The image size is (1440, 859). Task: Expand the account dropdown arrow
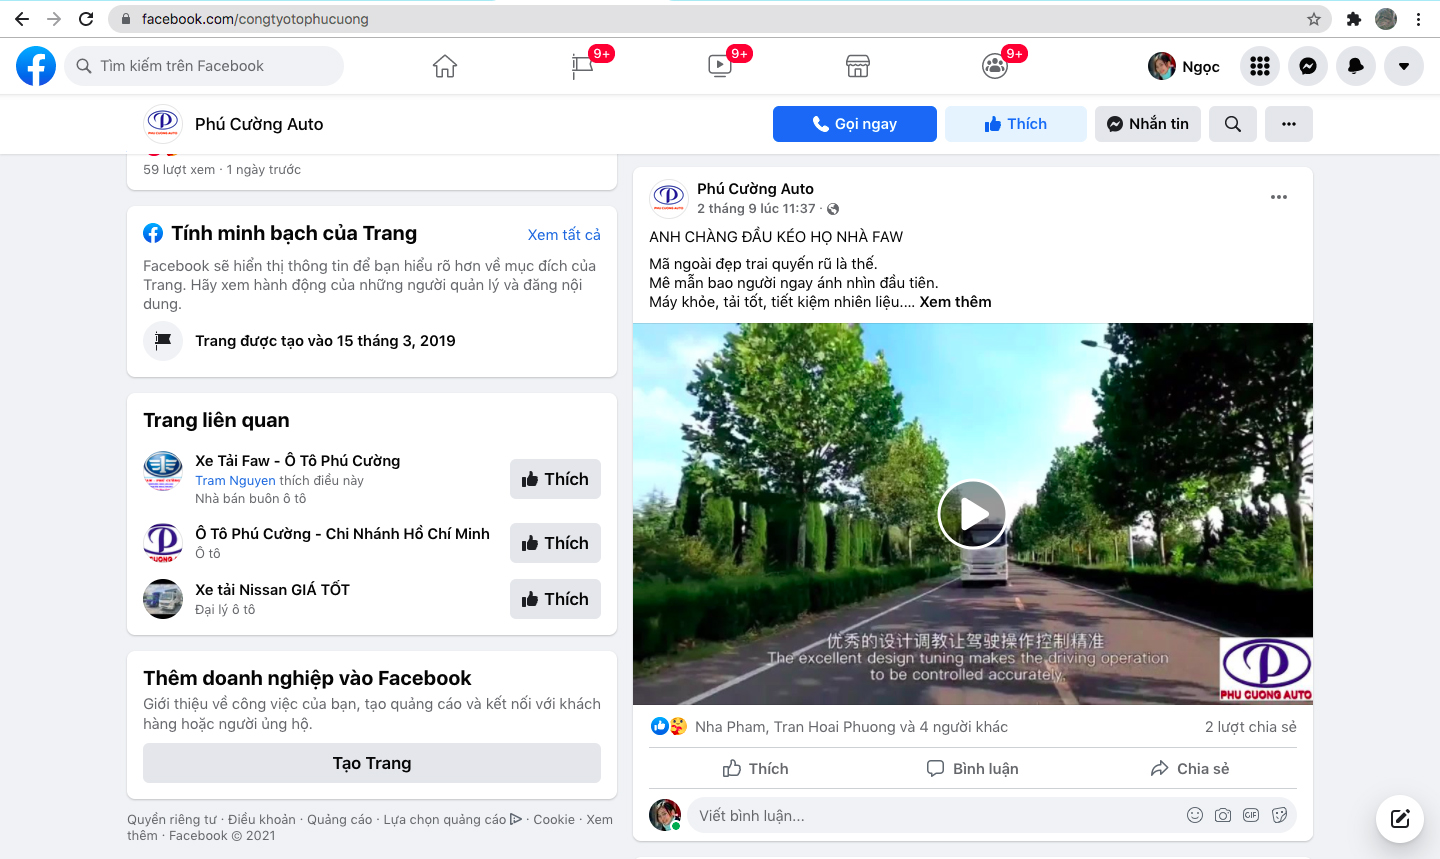[1404, 66]
